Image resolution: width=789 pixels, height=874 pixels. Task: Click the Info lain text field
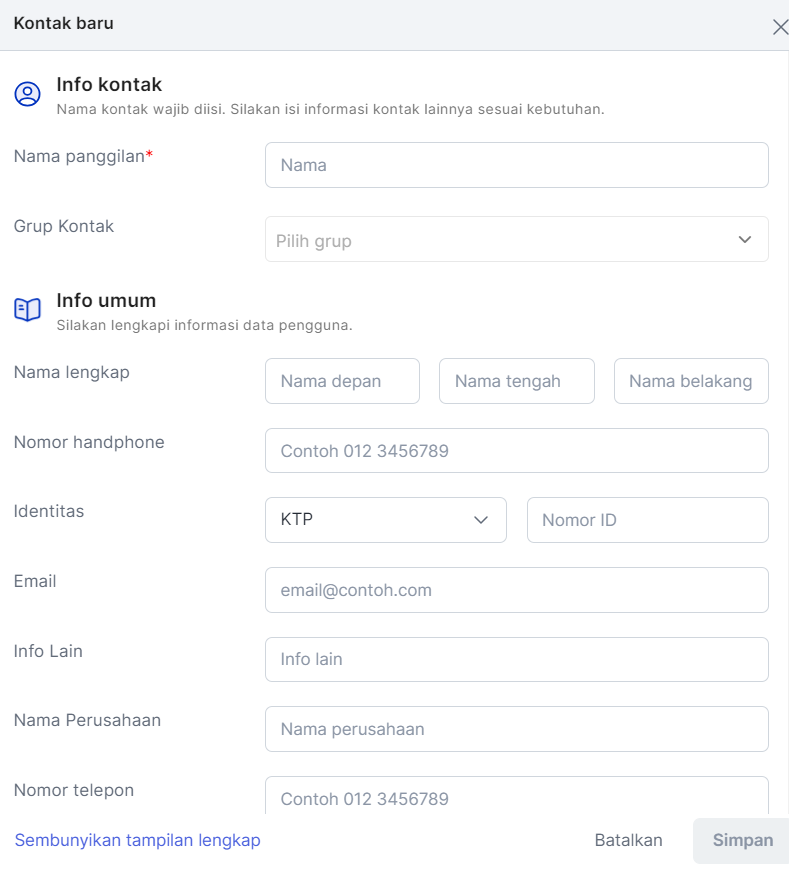[x=517, y=659]
